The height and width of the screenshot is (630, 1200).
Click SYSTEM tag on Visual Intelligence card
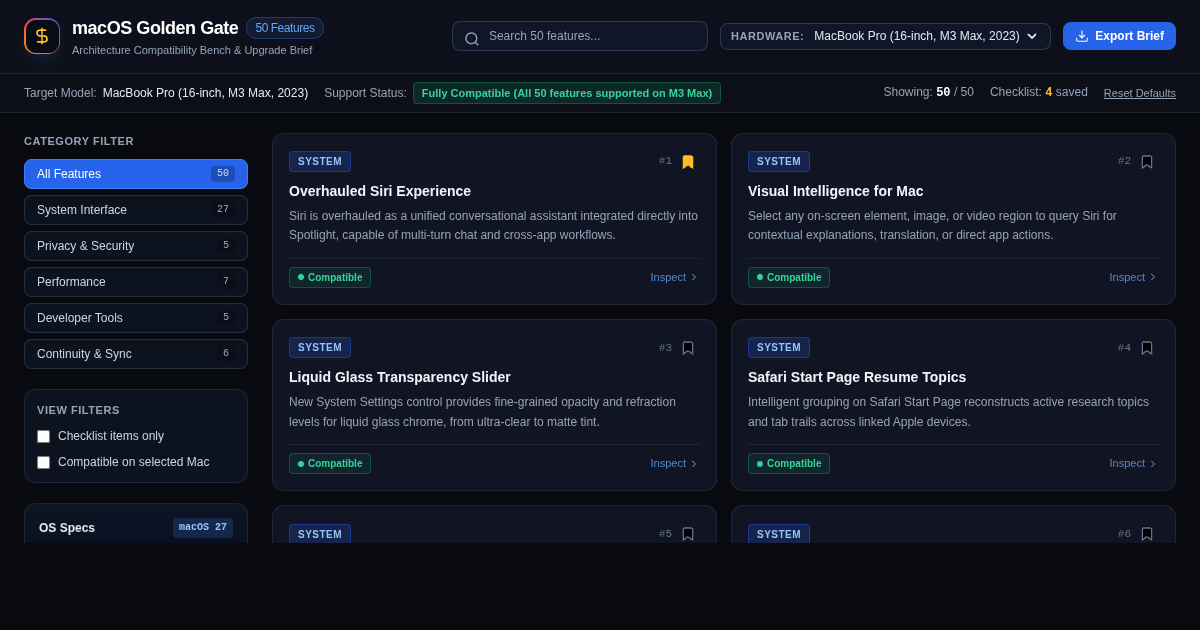779,161
